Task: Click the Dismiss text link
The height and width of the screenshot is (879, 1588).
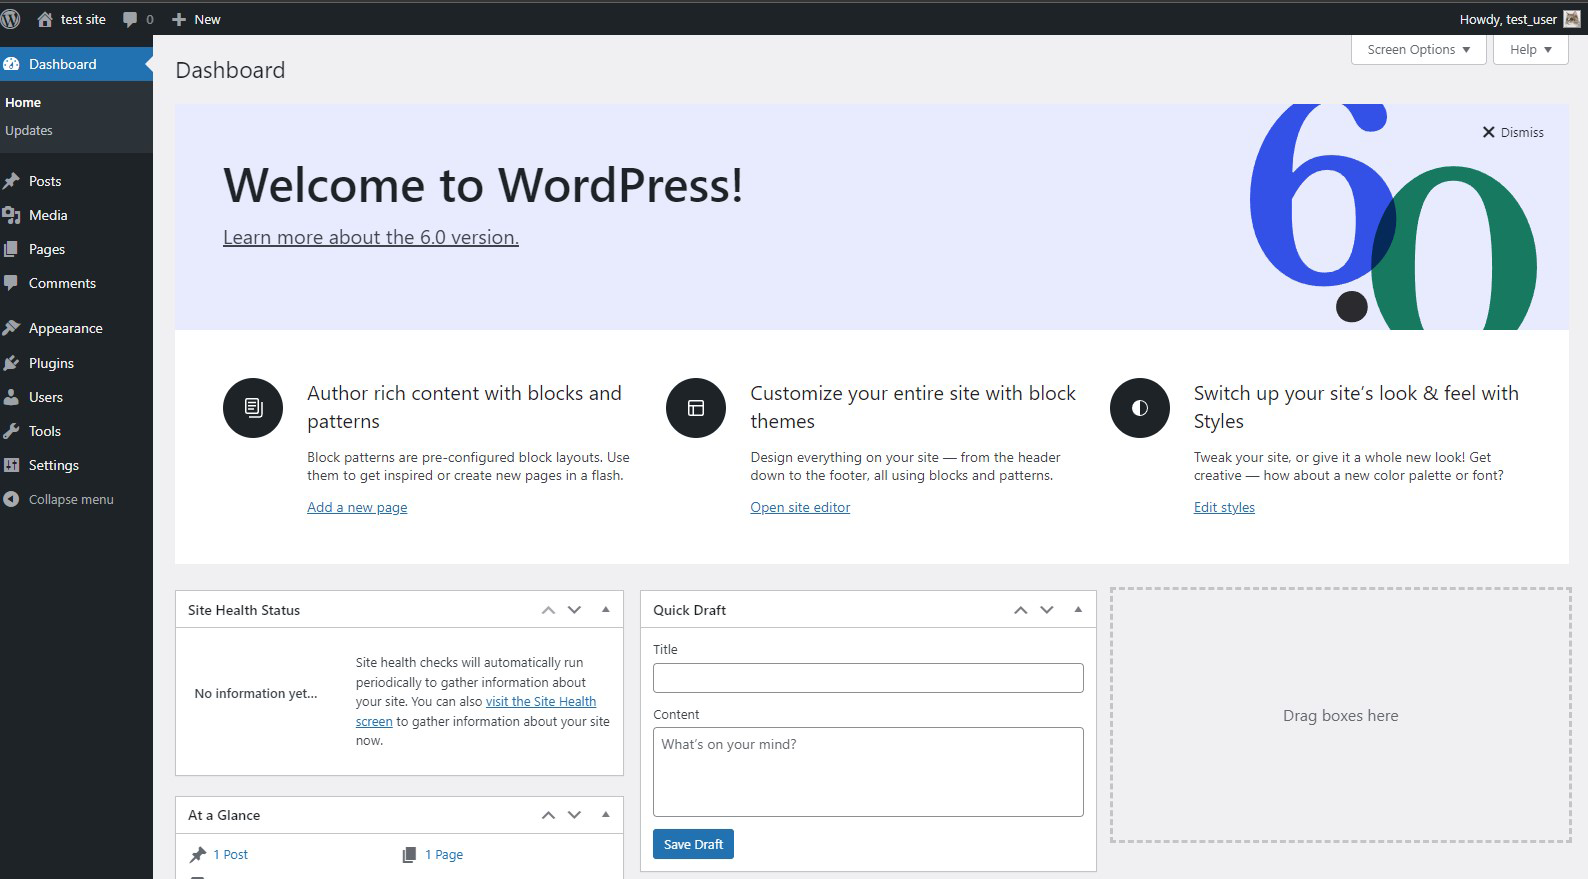Action: pyautogui.click(x=1522, y=132)
